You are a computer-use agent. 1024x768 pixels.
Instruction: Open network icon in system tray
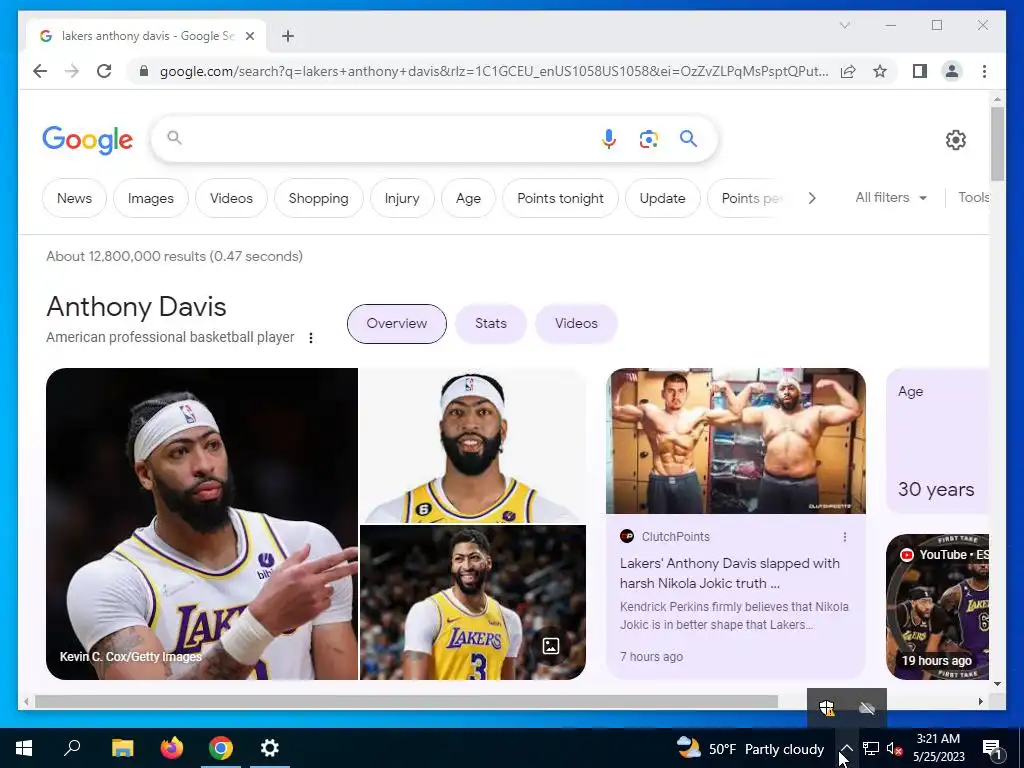[871, 748]
